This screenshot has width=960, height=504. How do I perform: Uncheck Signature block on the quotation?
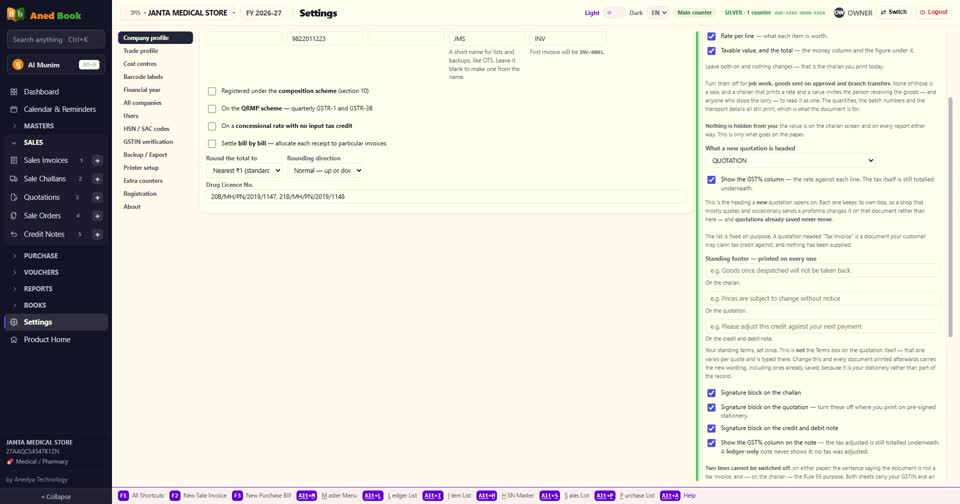click(x=711, y=407)
